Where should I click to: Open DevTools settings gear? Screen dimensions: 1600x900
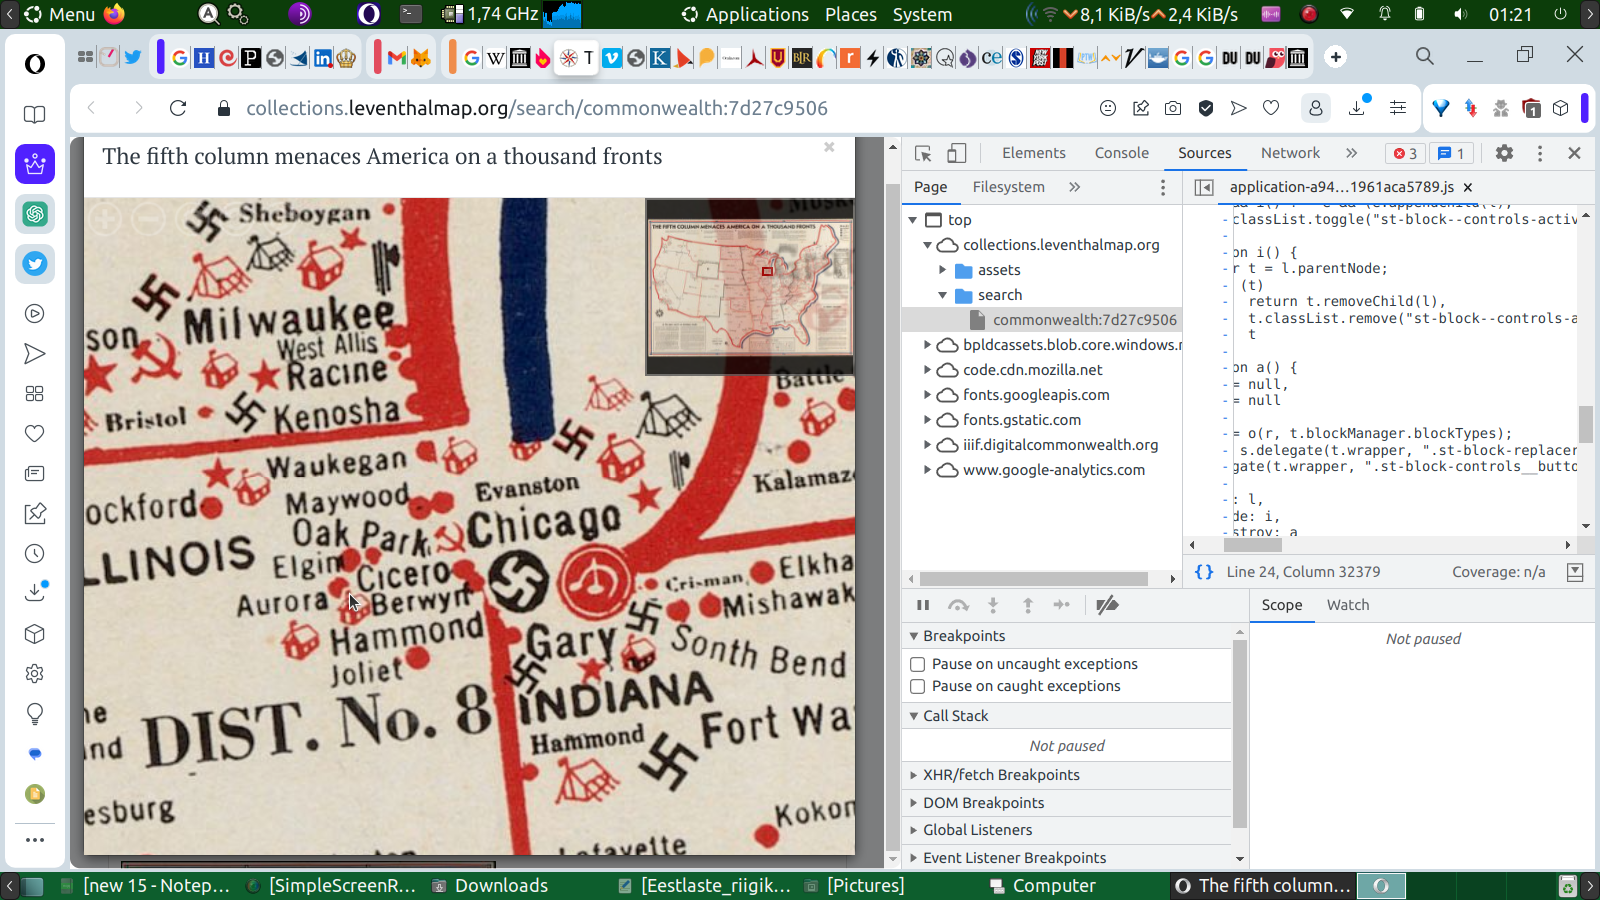tap(1504, 153)
